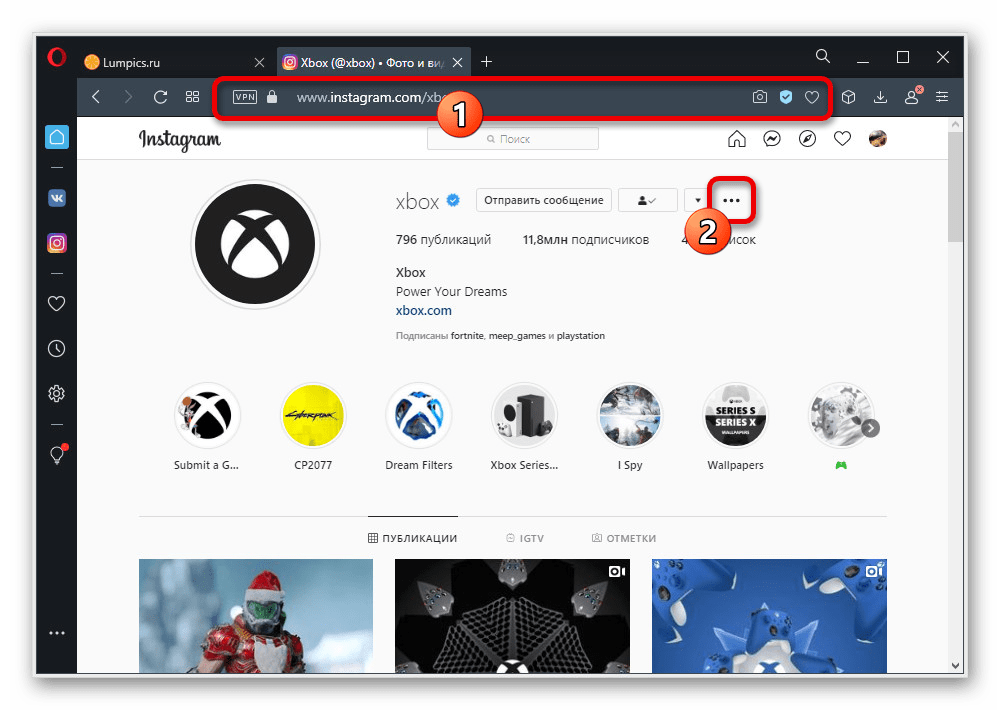This screenshot has height=710, width=1000.
Task: Open downloads arrow icon
Action: click(x=880, y=97)
